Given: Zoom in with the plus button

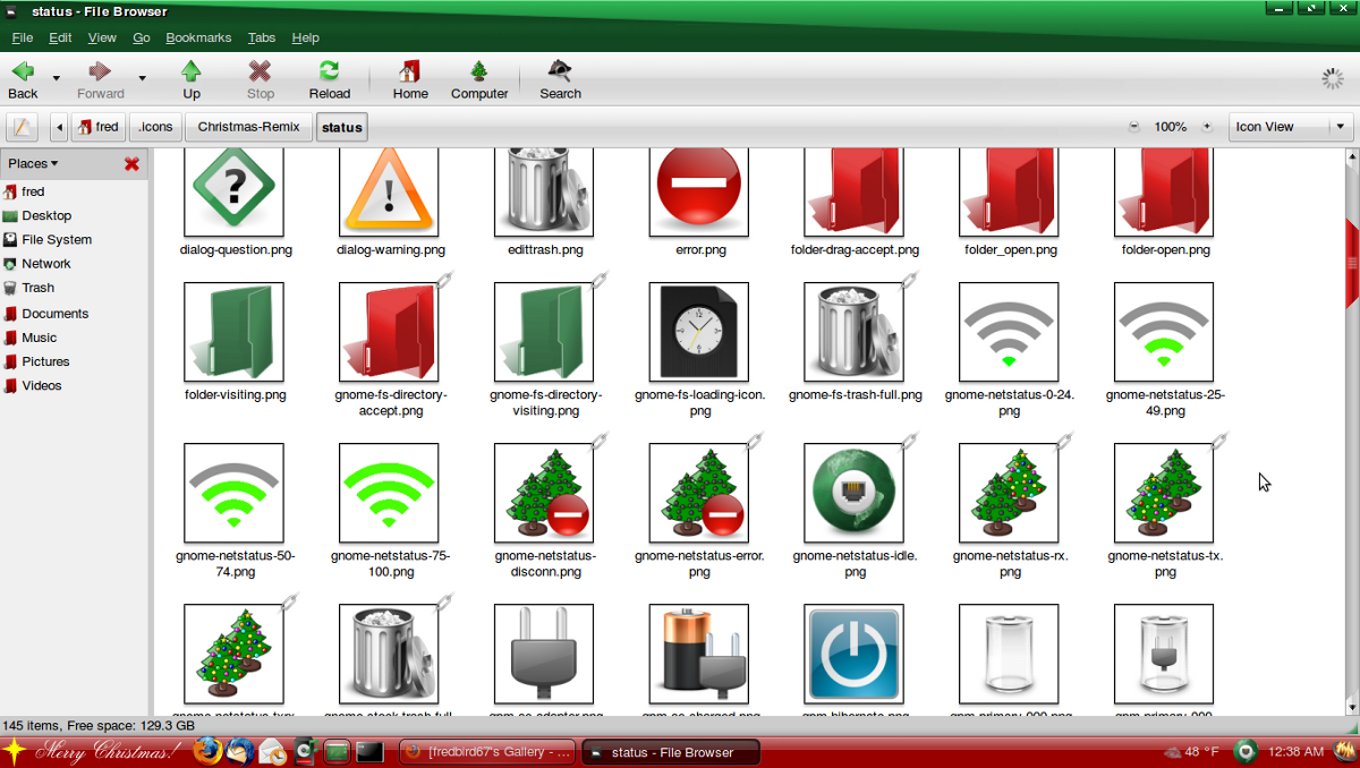Looking at the screenshot, I should pyautogui.click(x=1207, y=127).
